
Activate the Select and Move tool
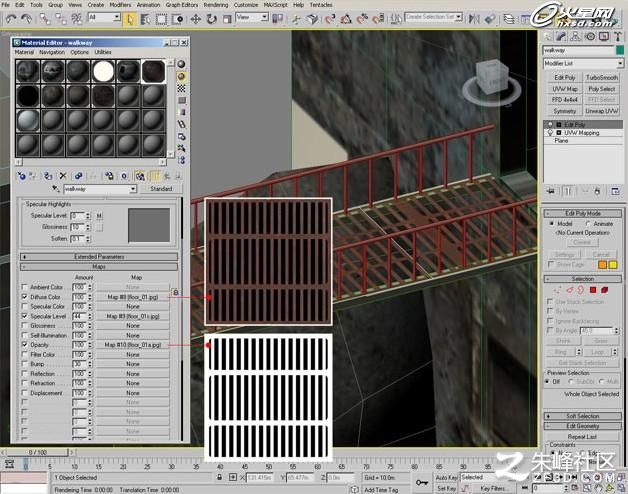point(195,19)
